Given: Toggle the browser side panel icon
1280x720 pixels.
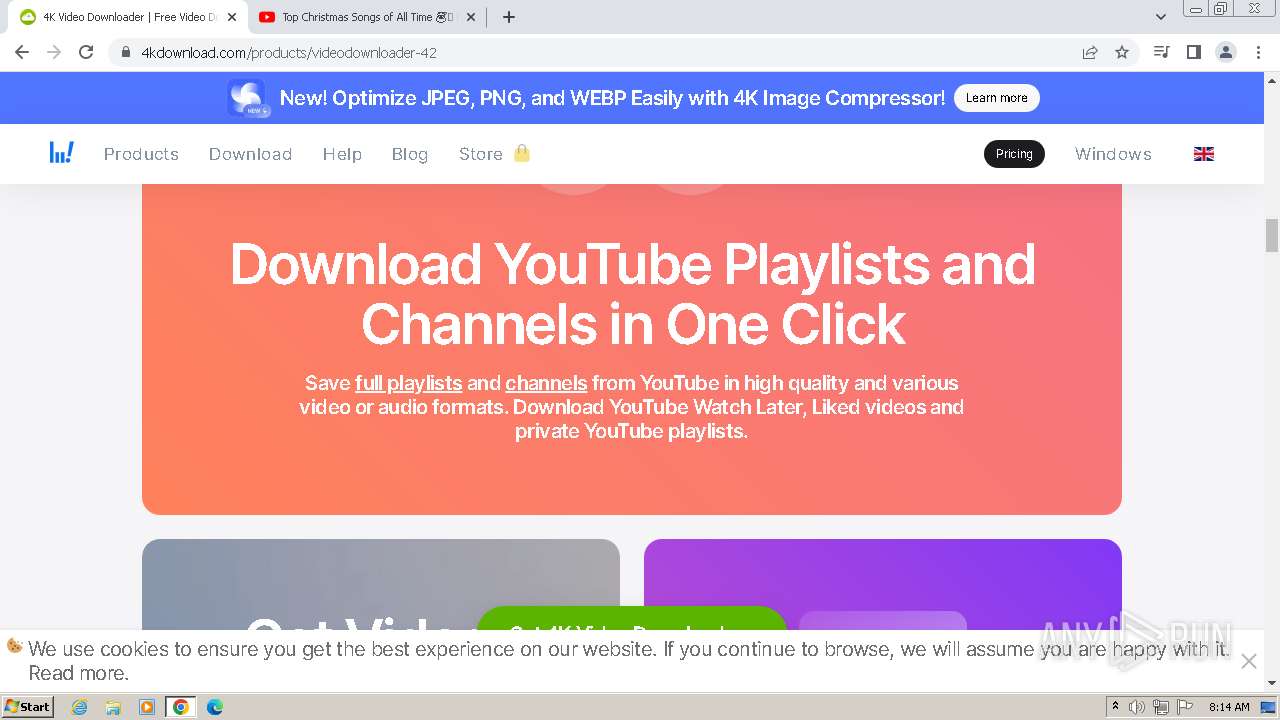Looking at the screenshot, I should (1193, 52).
